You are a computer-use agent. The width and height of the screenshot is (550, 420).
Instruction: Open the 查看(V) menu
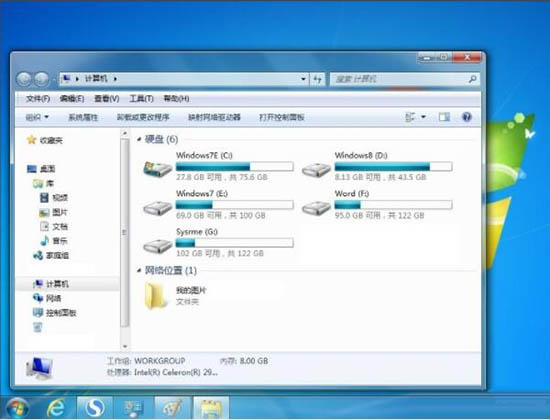pyautogui.click(x=107, y=99)
